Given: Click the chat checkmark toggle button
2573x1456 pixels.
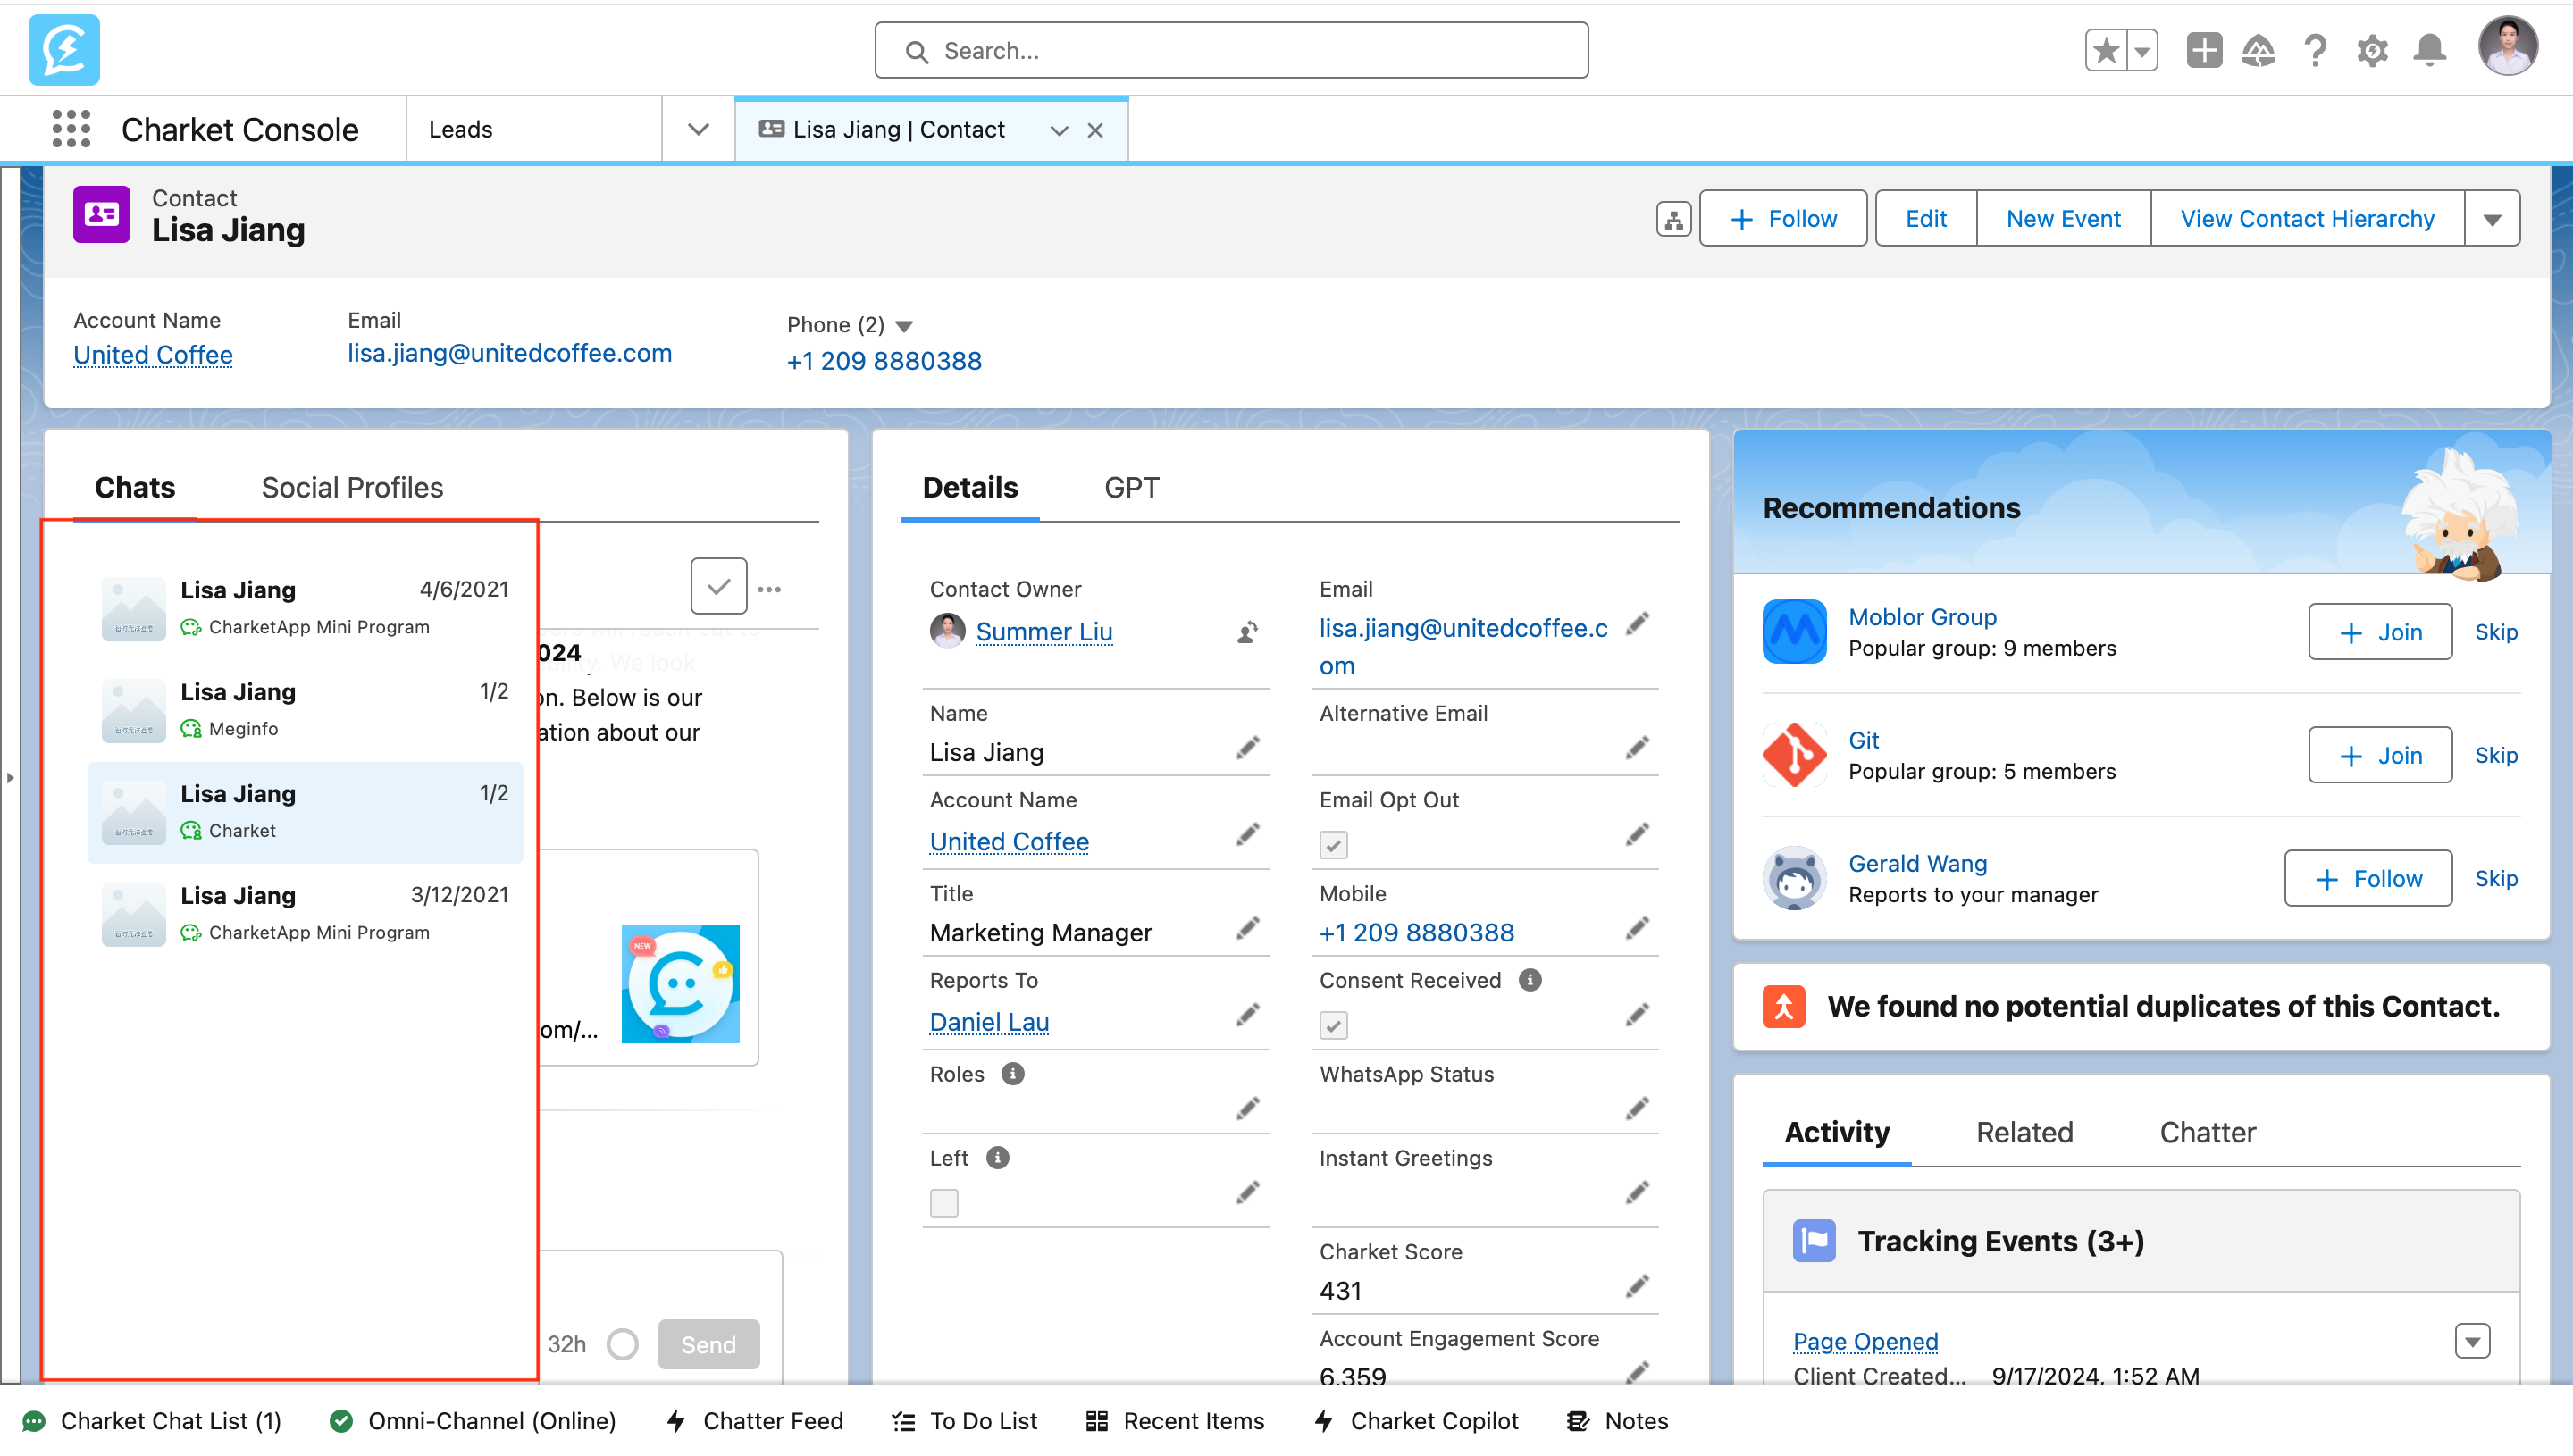Looking at the screenshot, I should [x=719, y=587].
